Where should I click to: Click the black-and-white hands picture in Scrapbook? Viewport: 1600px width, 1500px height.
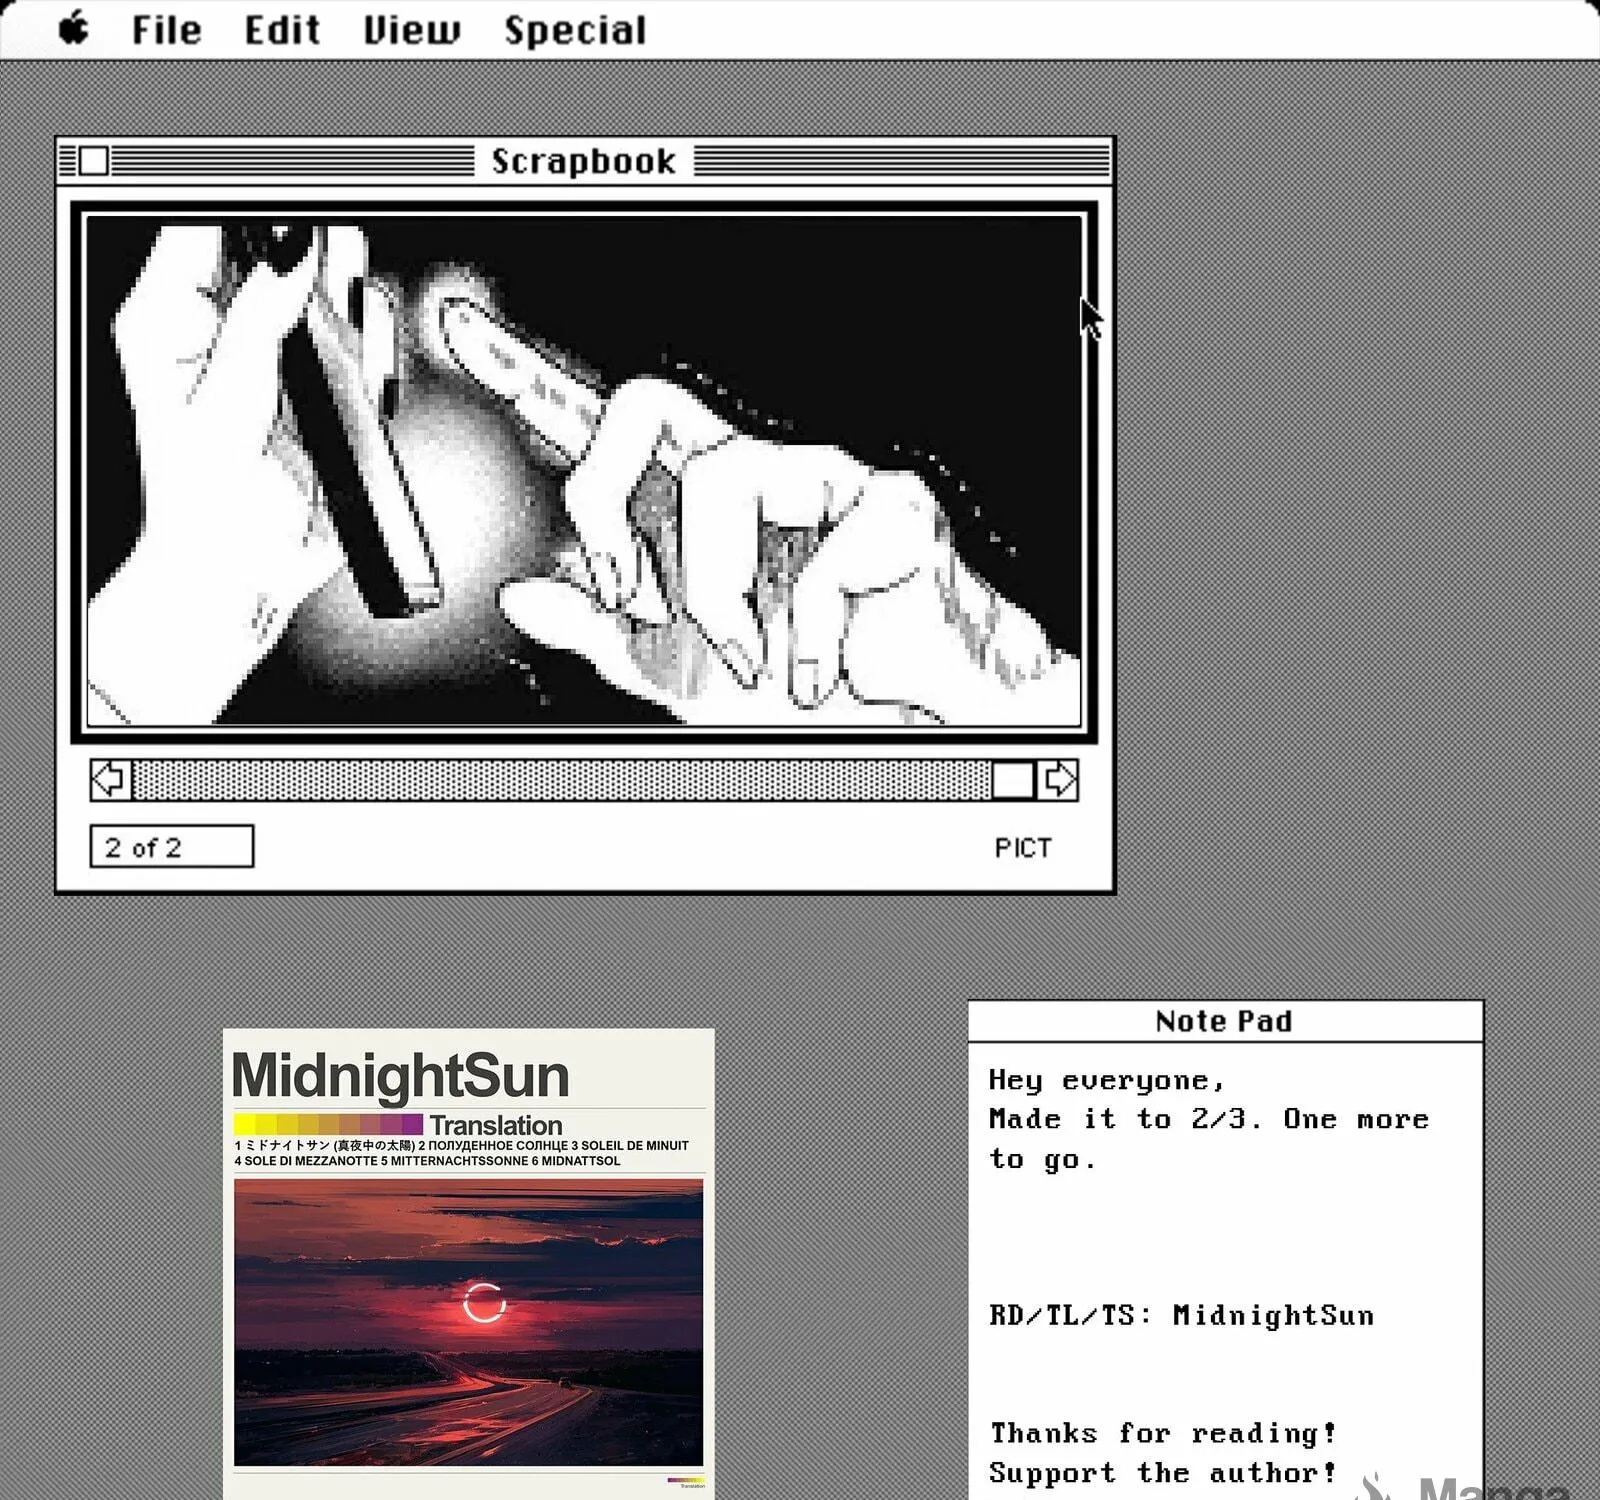(x=584, y=471)
